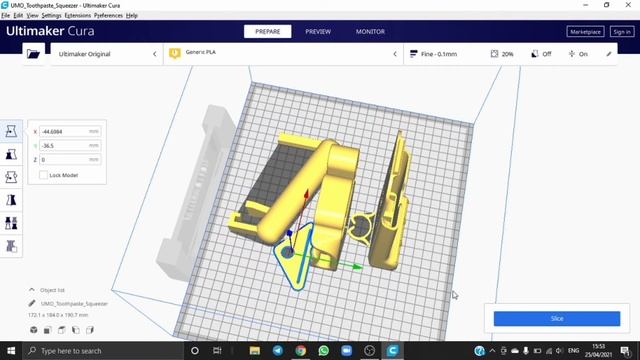The image size is (640, 360).
Task: Click the Cortana circle icon
Action: (x=195, y=351)
